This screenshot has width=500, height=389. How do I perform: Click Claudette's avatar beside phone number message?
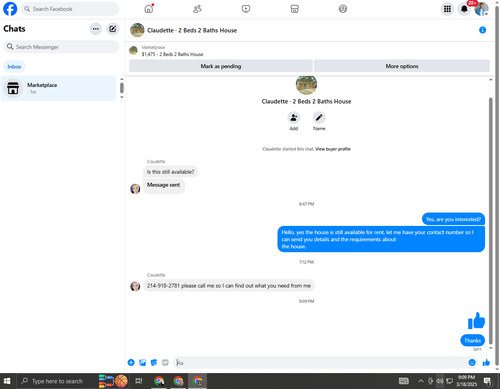coord(135,286)
